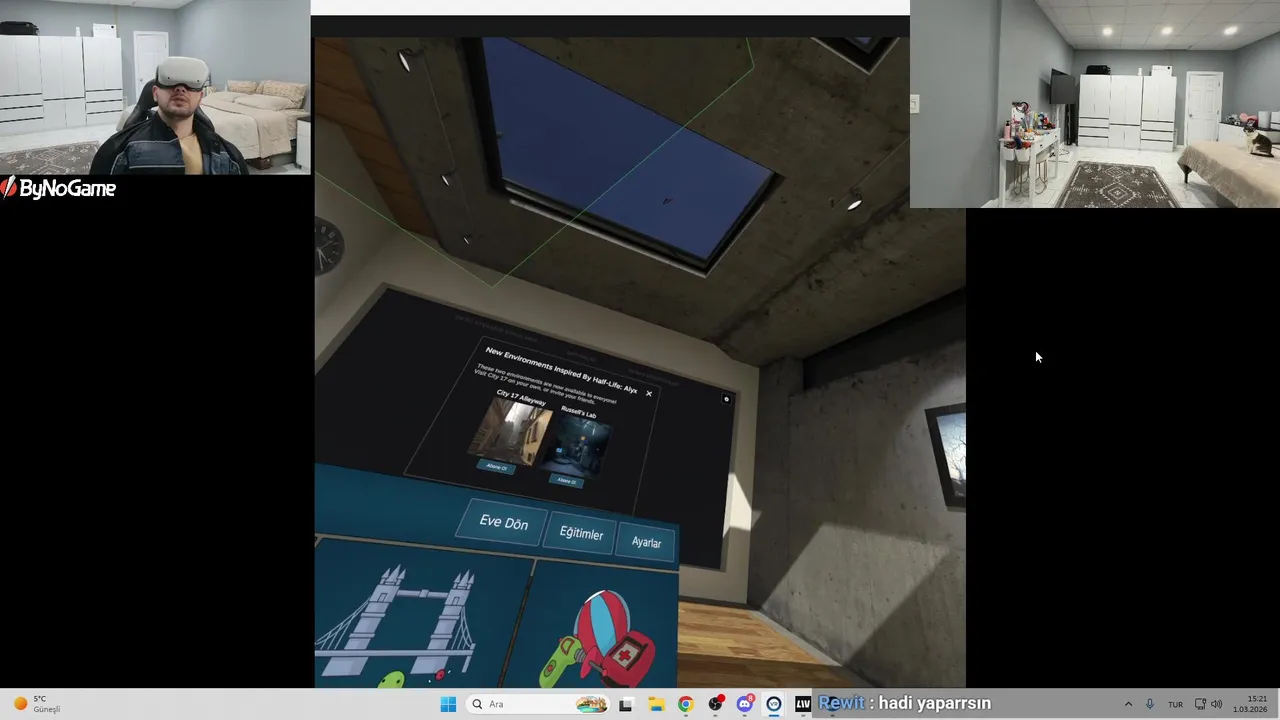Screen dimensions: 1280x720
Task: Open Google Chrome from taskbar
Action: (685, 704)
